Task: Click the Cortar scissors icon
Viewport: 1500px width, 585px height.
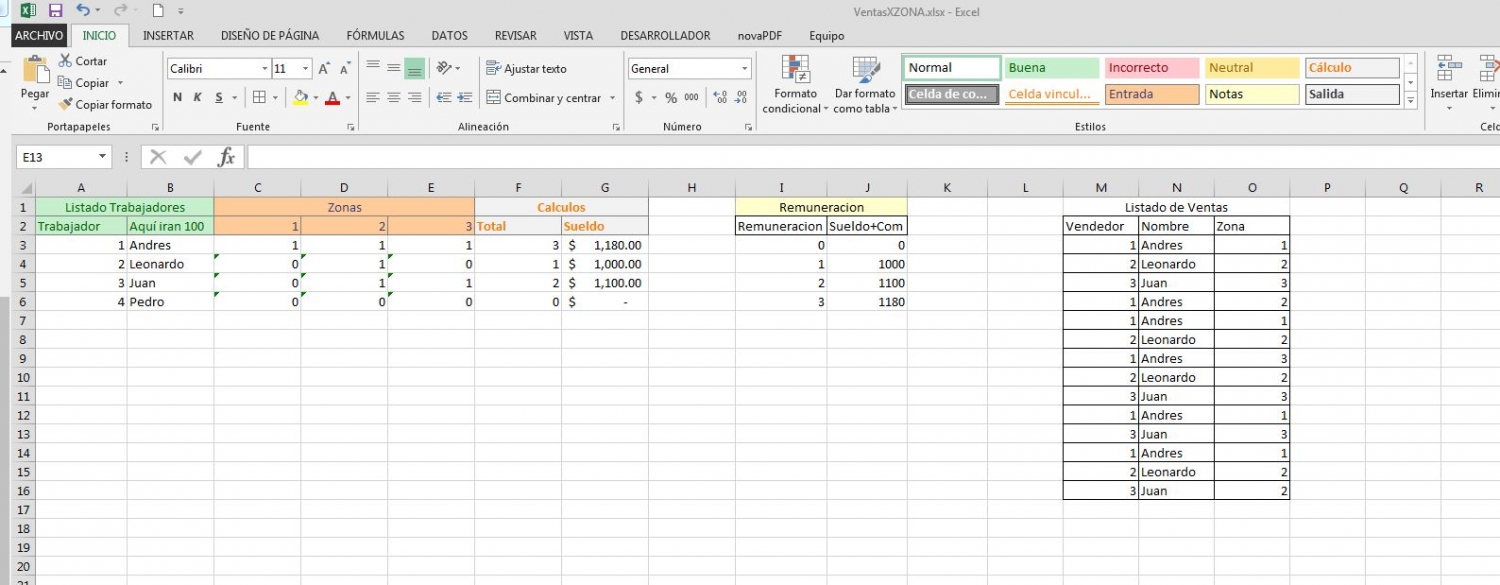Action: (x=65, y=61)
